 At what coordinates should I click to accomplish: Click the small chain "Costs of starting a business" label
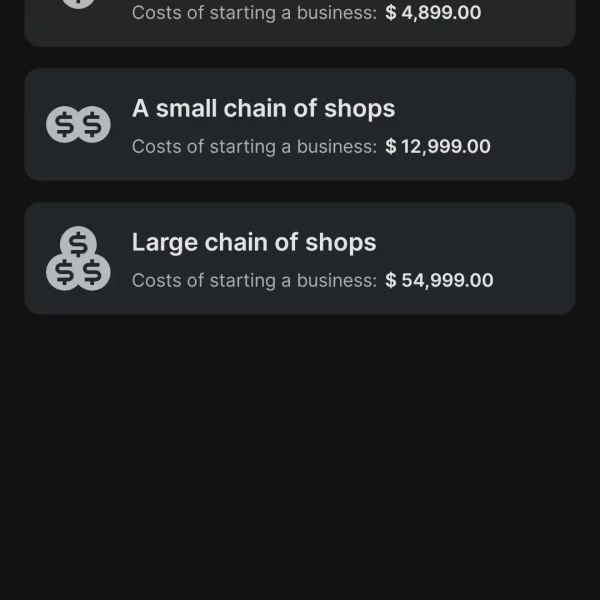(x=255, y=147)
